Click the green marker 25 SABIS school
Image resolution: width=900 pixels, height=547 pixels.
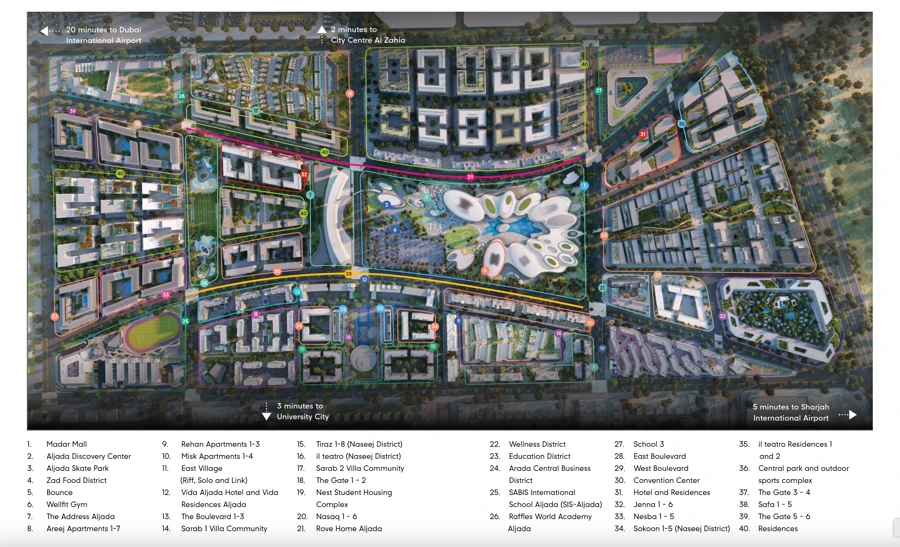pyautogui.click(x=185, y=321)
